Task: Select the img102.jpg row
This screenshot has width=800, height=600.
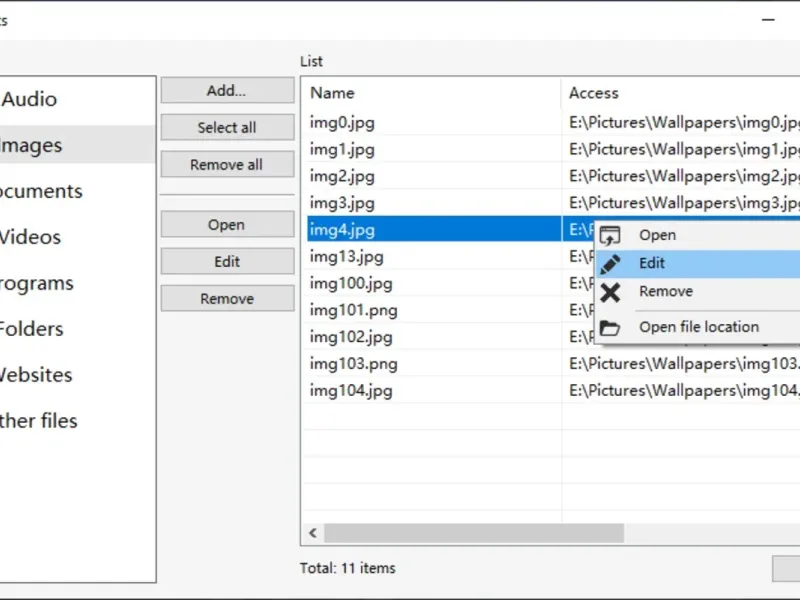Action: [434, 337]
